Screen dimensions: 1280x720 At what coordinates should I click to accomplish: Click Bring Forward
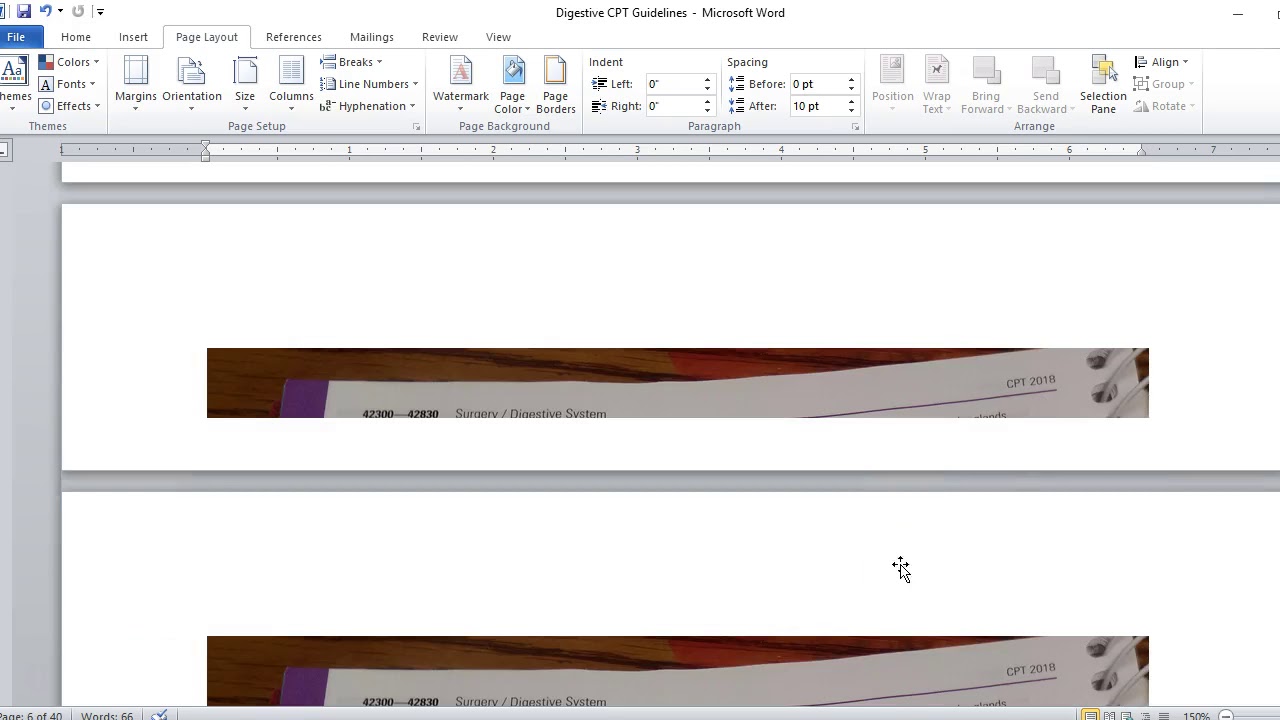[986, 84]
